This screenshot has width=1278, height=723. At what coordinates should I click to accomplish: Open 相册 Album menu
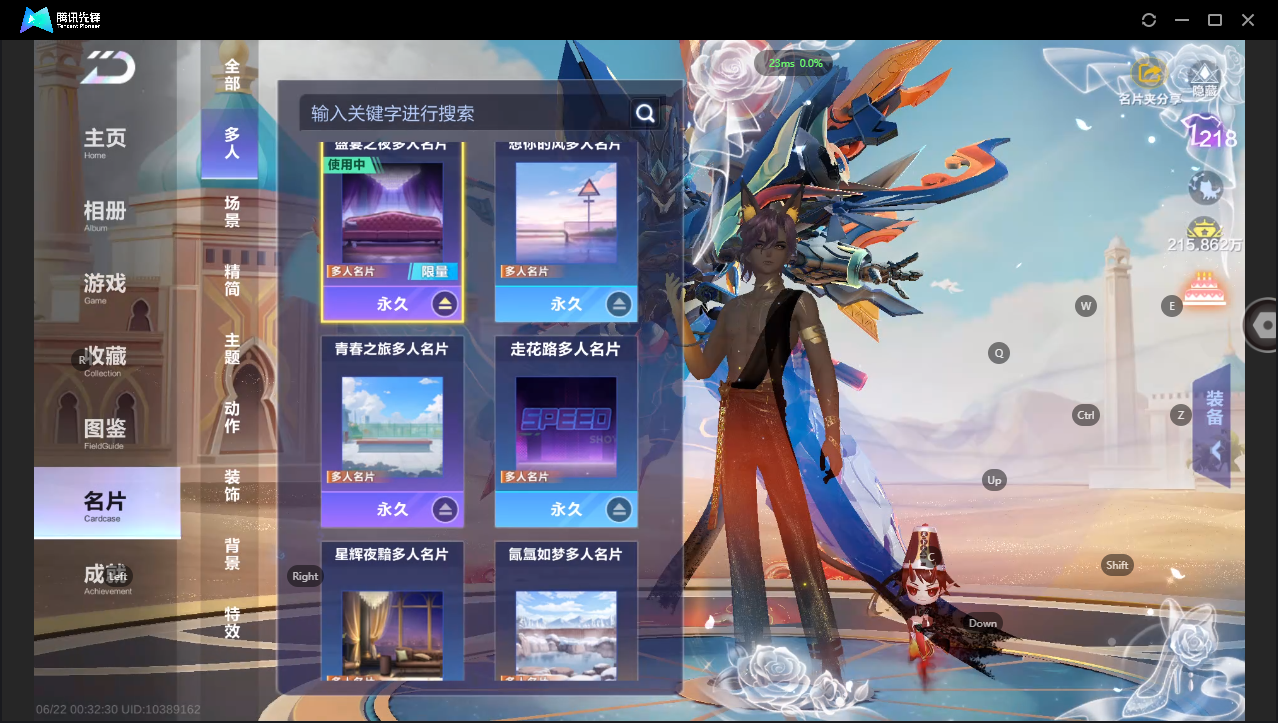tap(105, 214)
